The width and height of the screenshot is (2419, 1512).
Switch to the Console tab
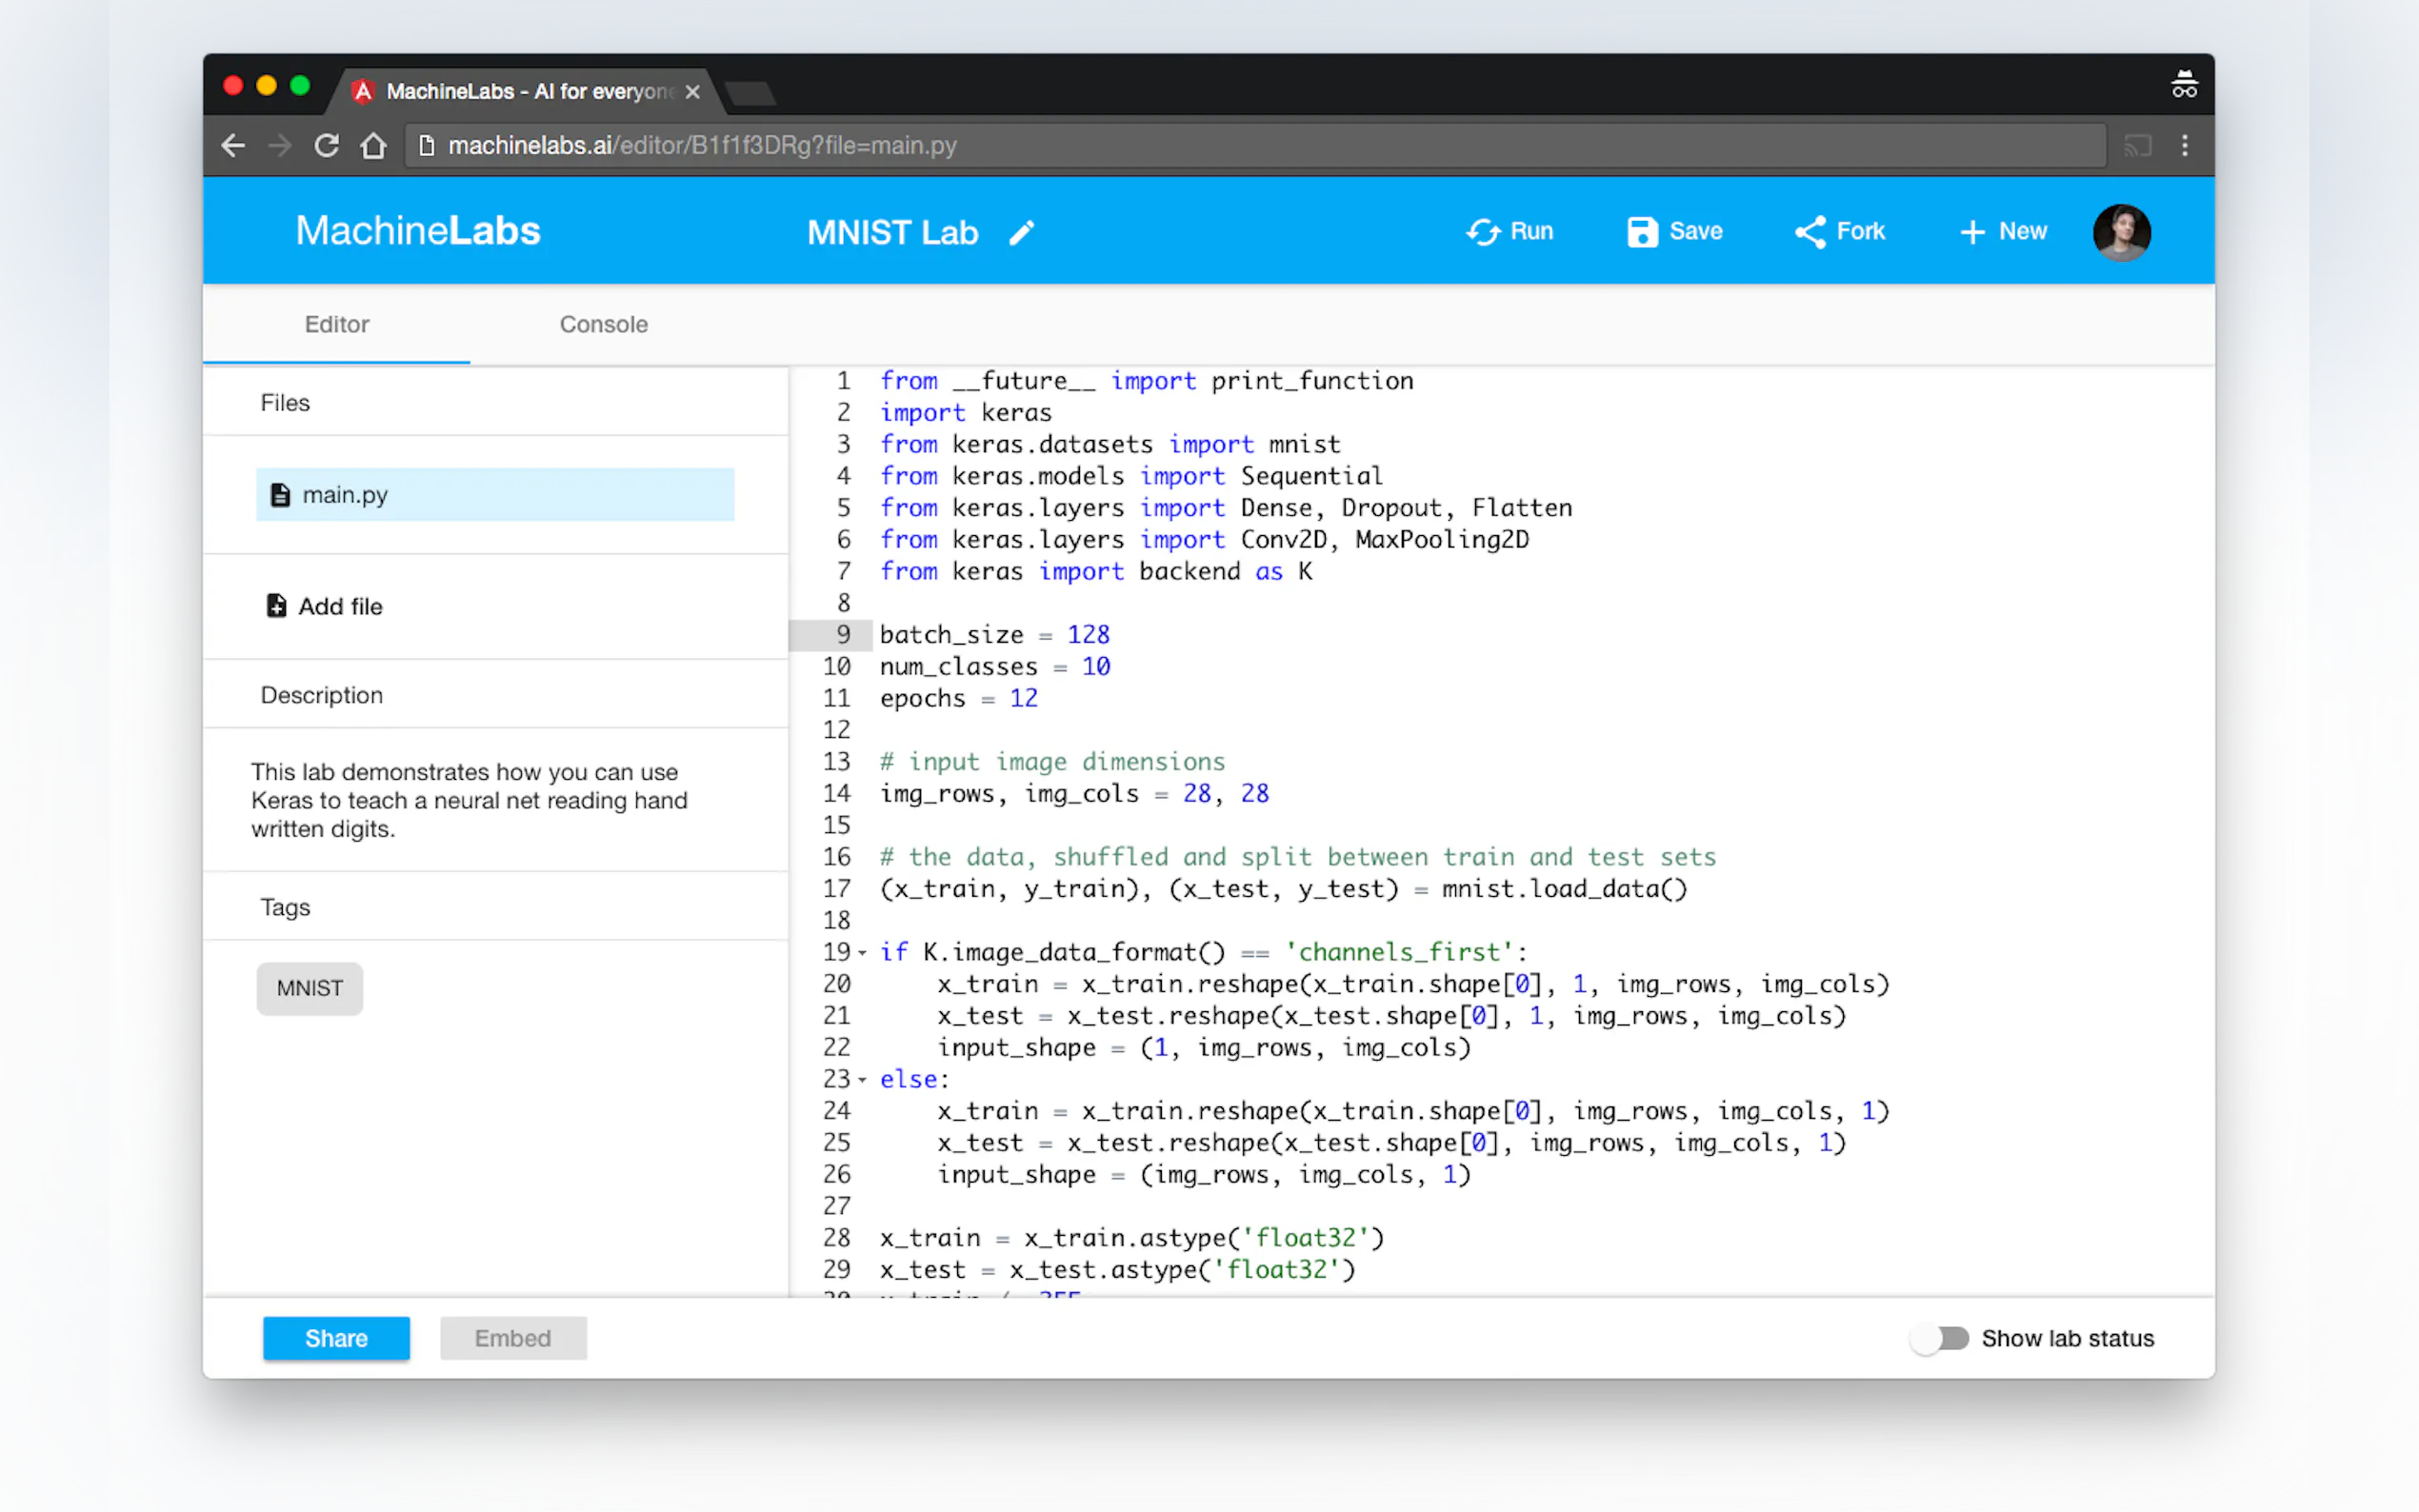[x=603, y=324]
